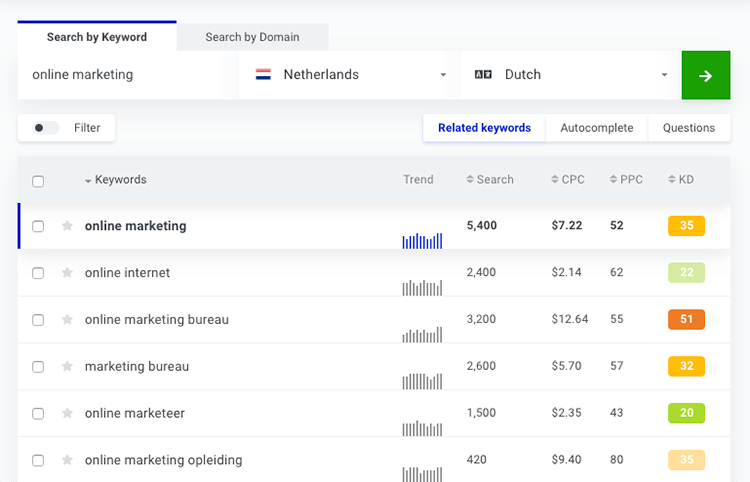Image resolution: width=750 pixels, height=482 pixels.
Task: Submit search with green arrow button
Action: click(x=706, y=75)
